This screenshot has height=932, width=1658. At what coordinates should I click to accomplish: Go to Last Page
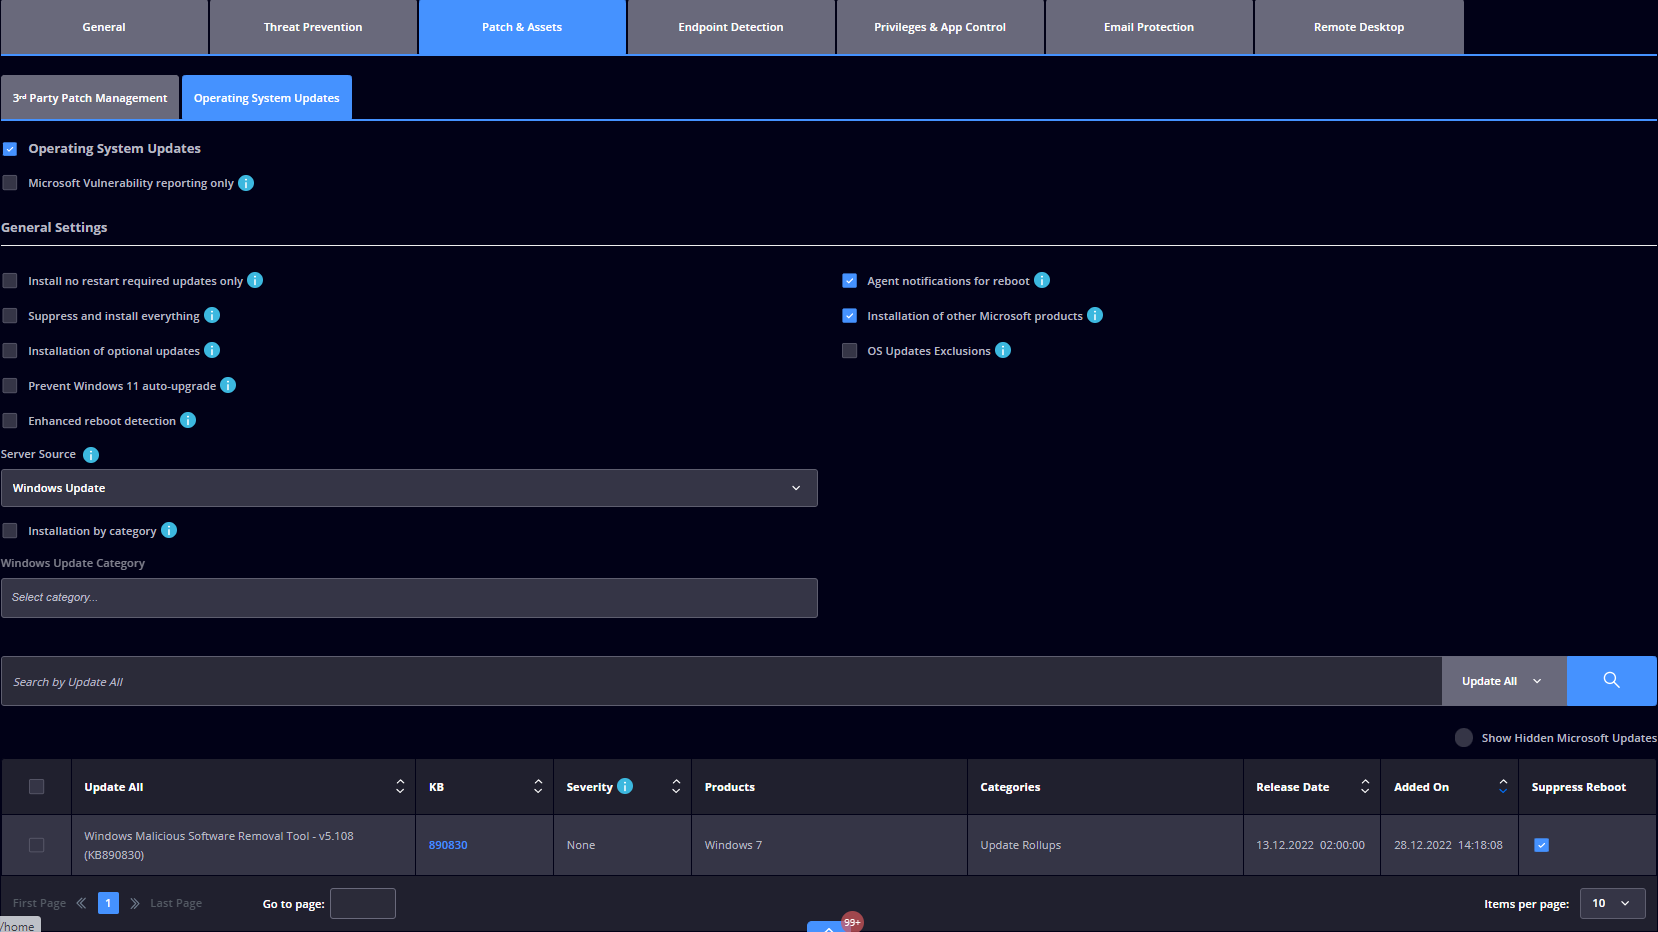pos(176,903)
